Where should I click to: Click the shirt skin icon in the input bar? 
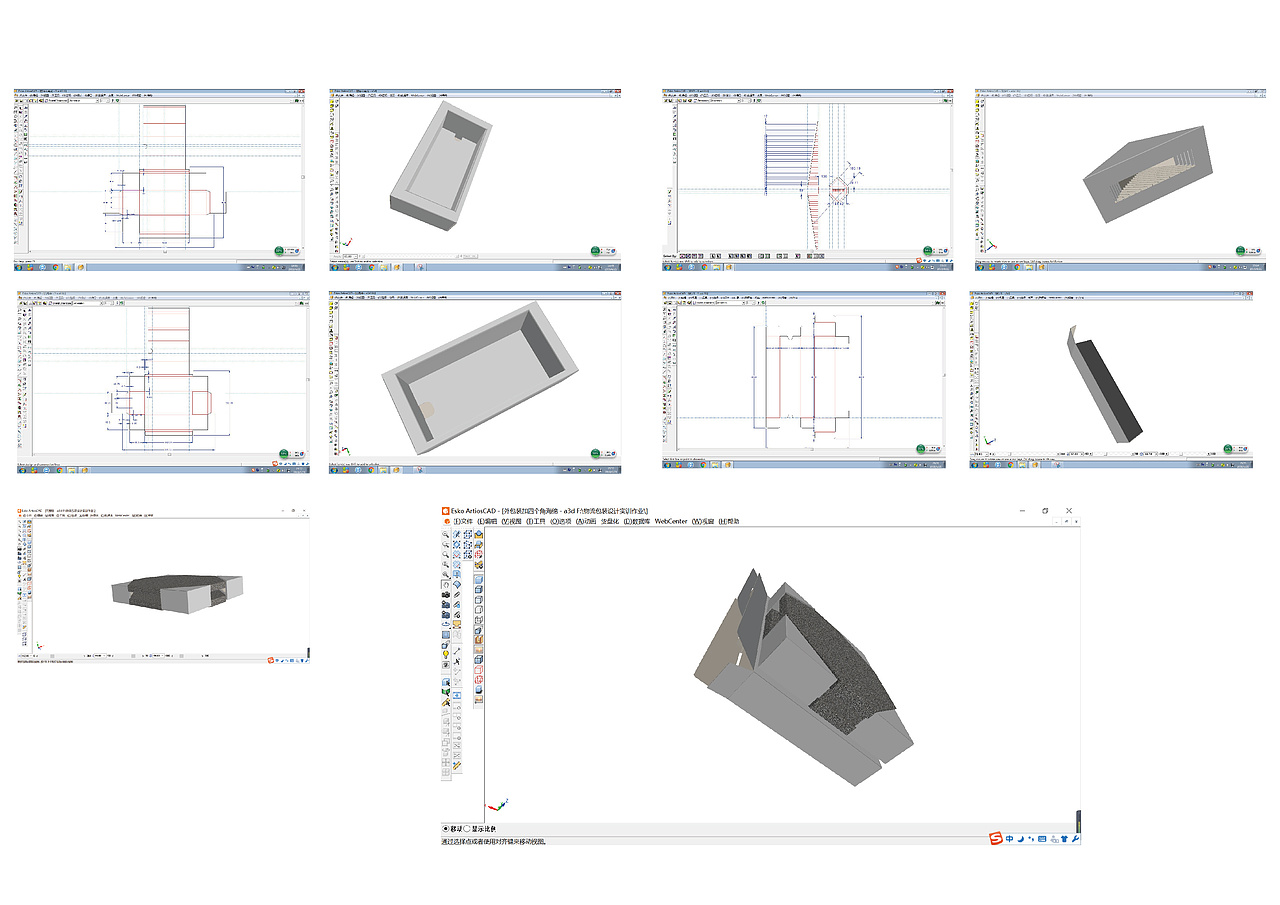(1064, 838)
